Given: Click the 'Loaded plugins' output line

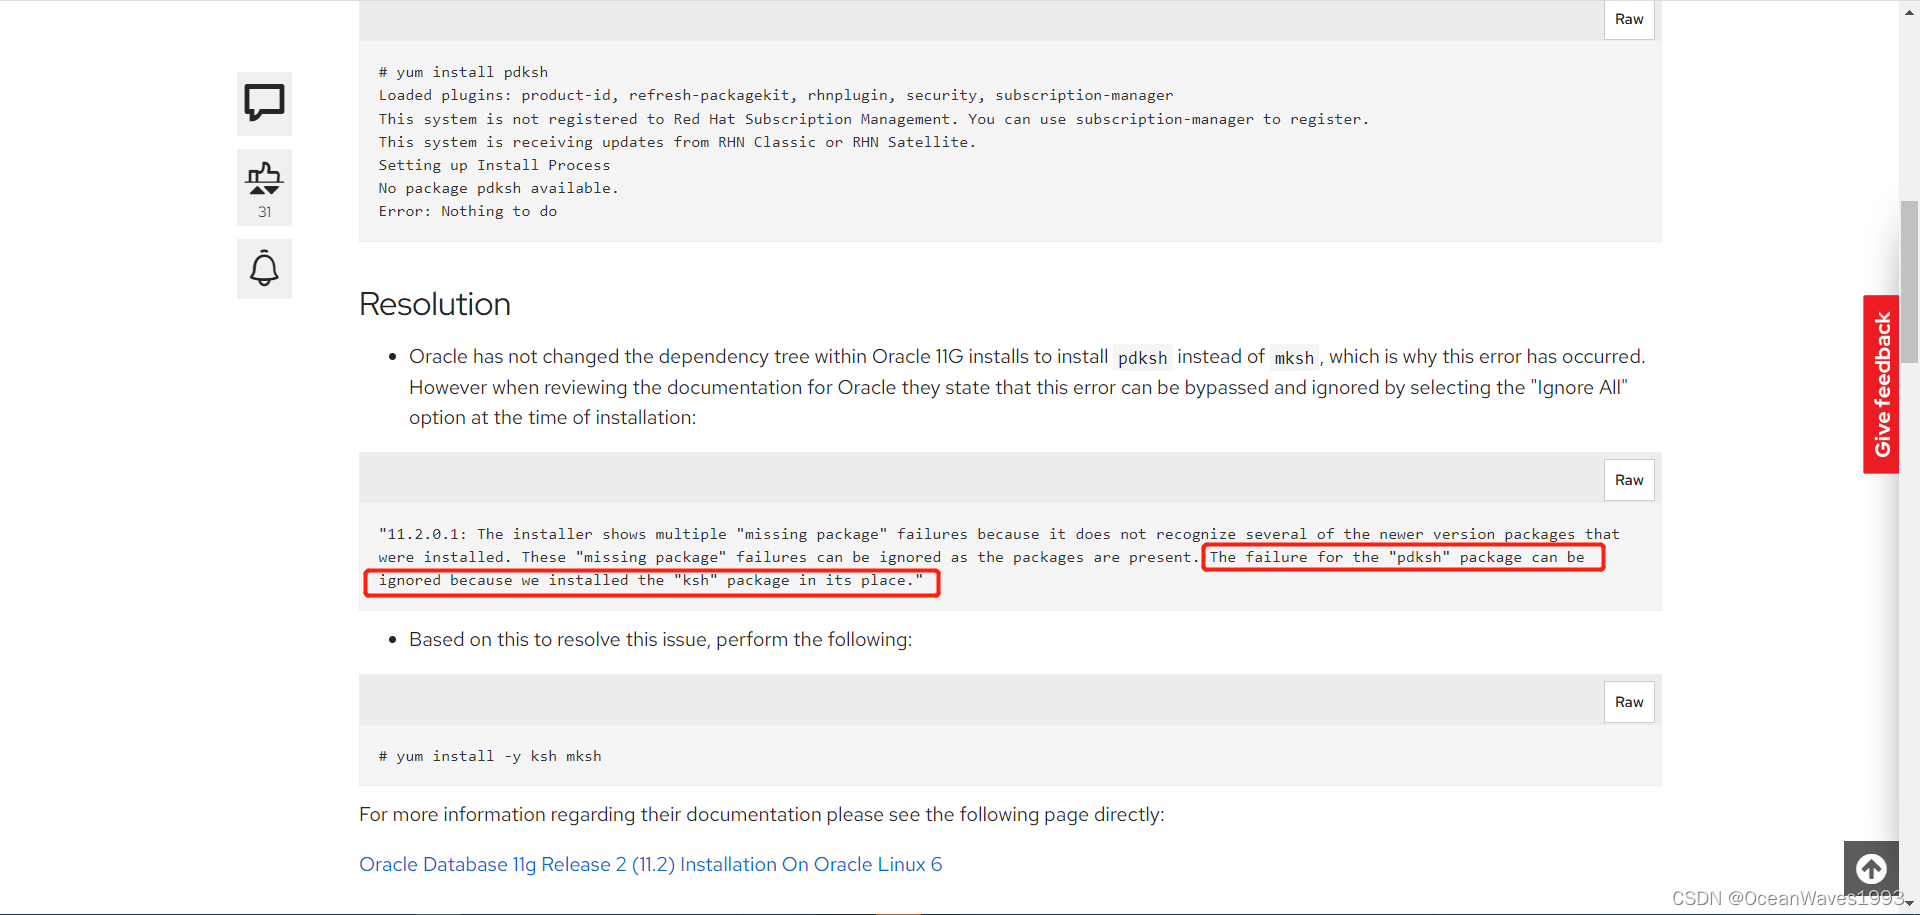Looking at the screenshot, I should (776, 95).
